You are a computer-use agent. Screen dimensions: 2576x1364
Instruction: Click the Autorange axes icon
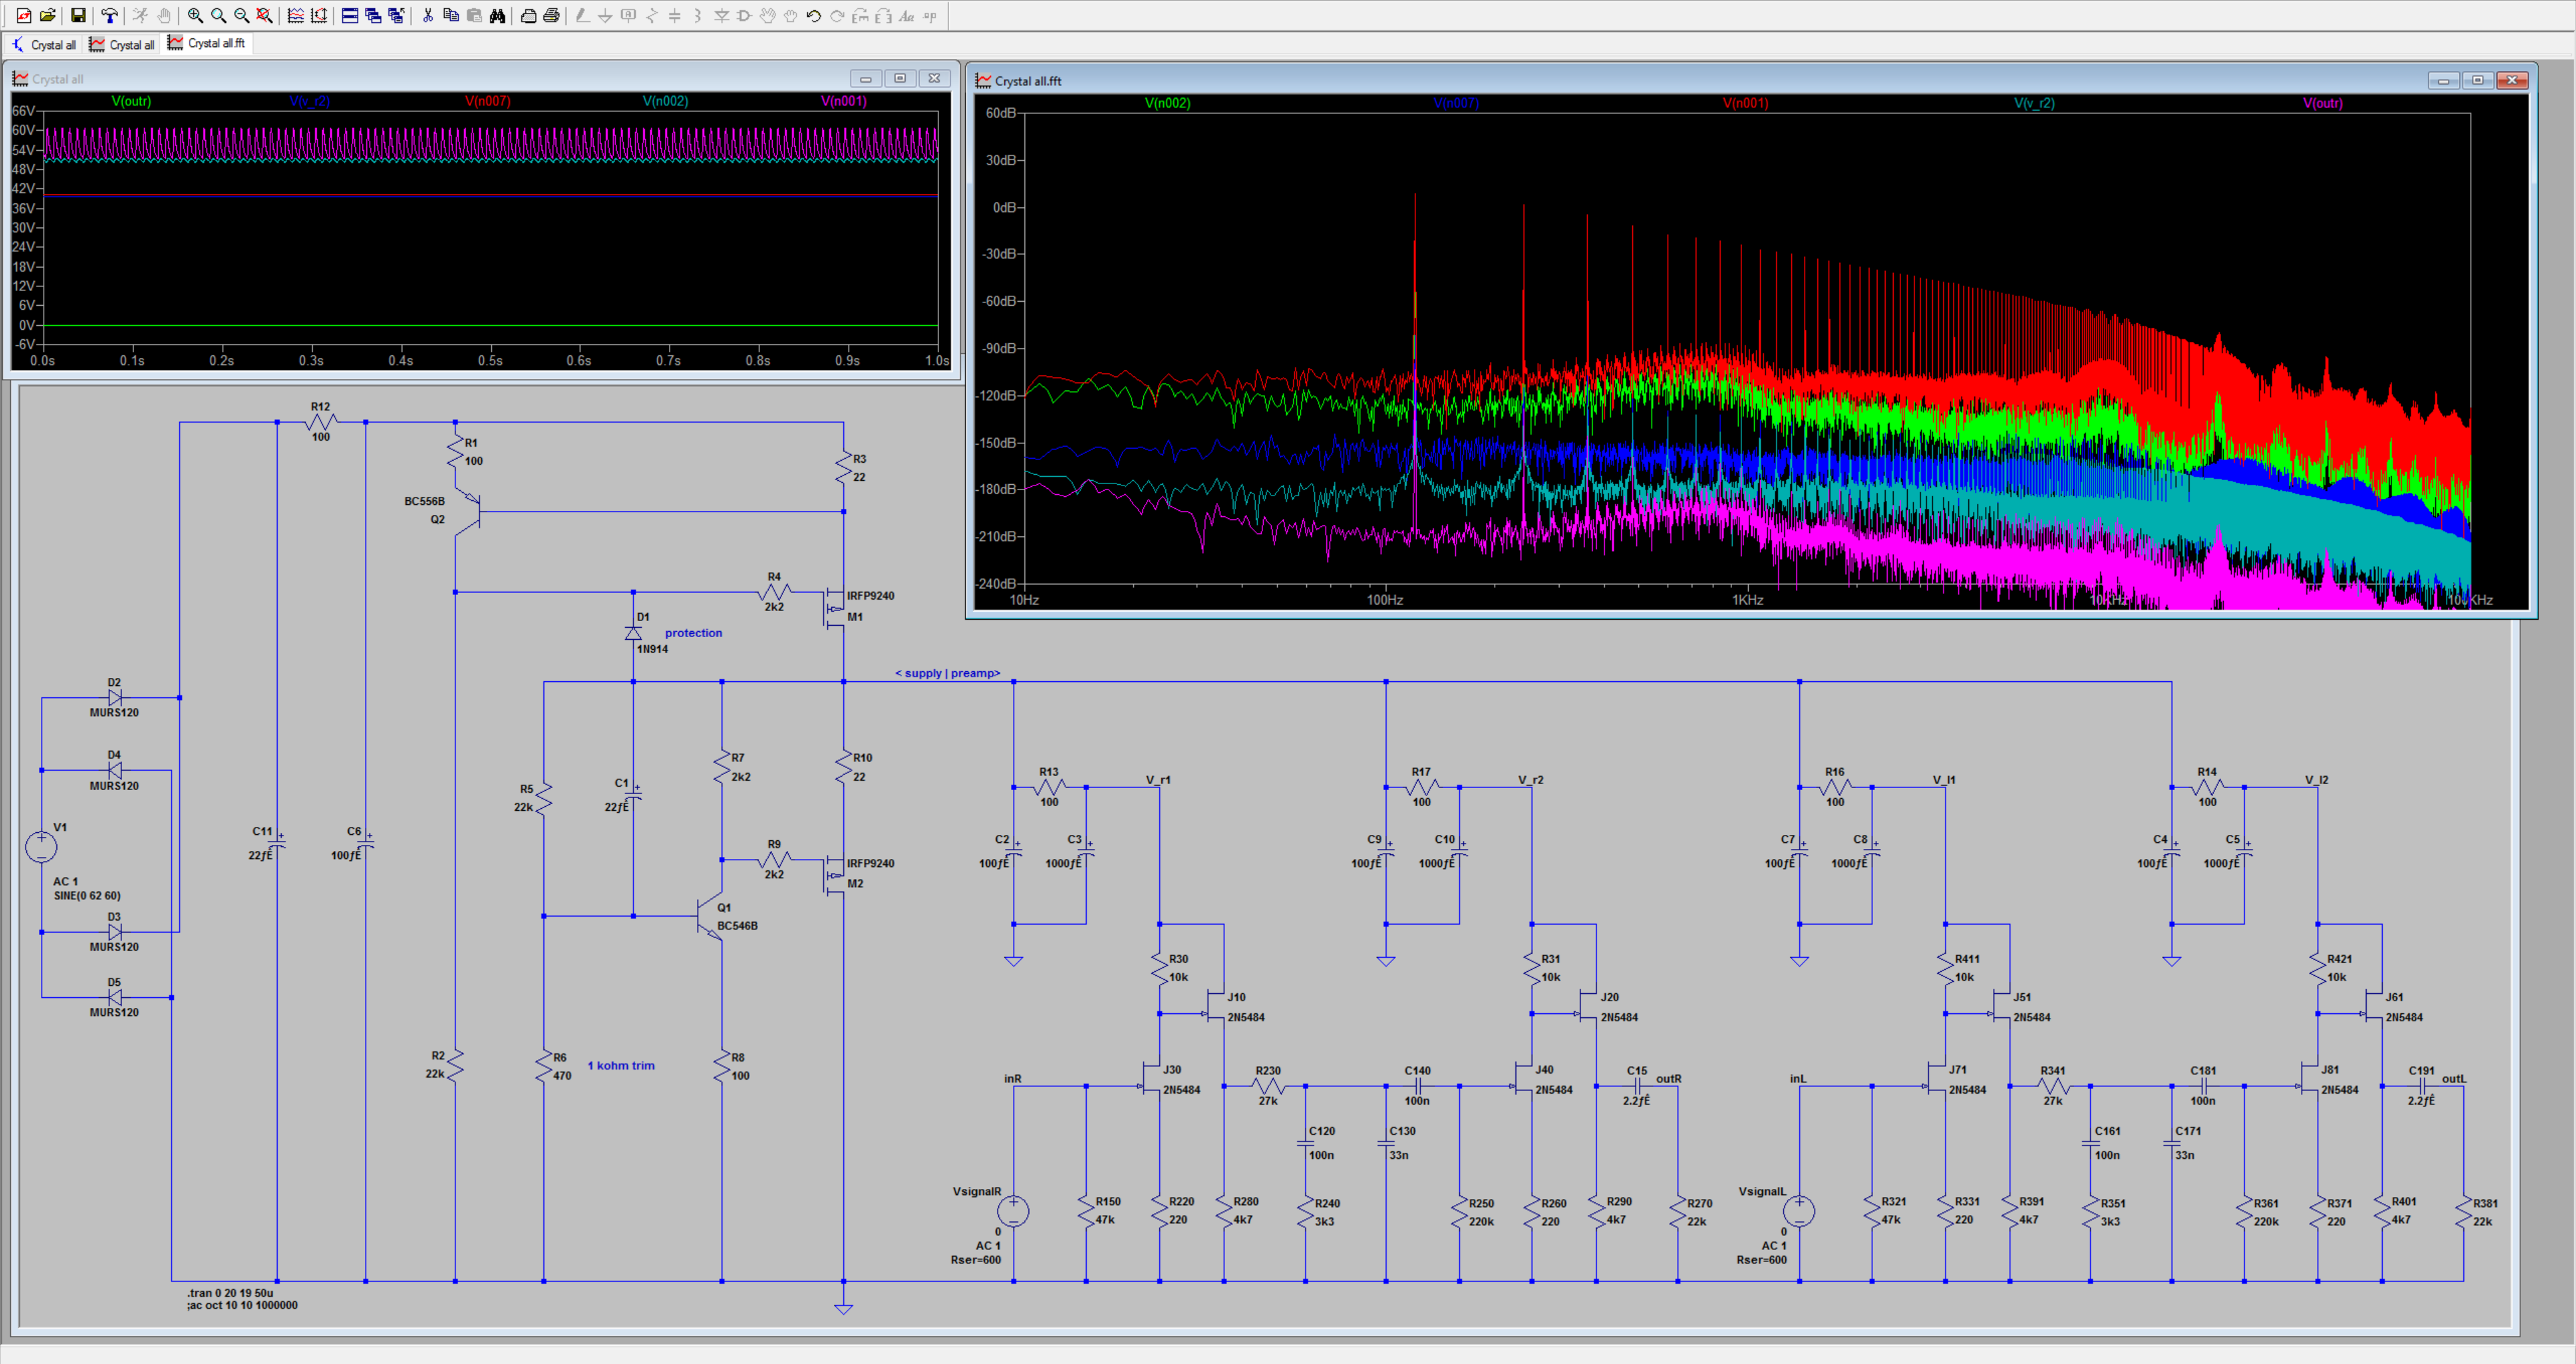point(319,15)
